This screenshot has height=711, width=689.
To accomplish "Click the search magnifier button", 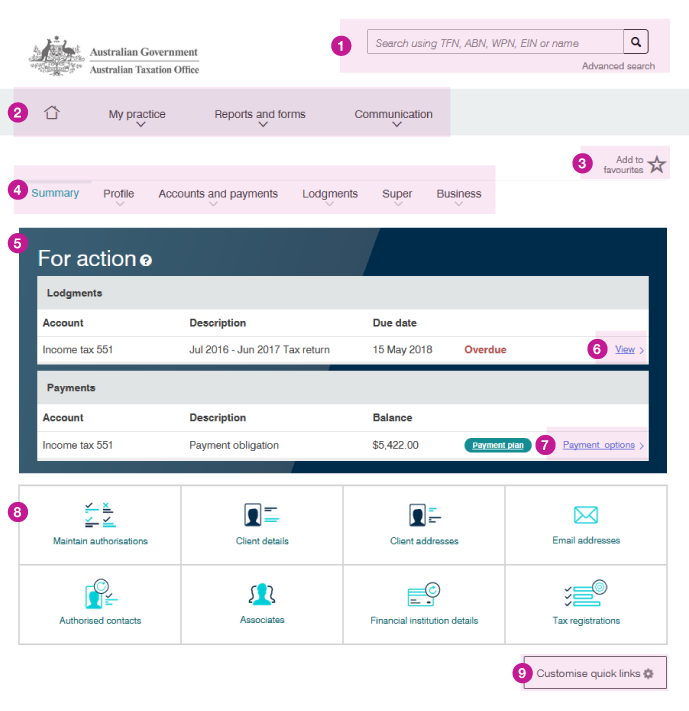I will pyautogui.click(x=635, y=42).
